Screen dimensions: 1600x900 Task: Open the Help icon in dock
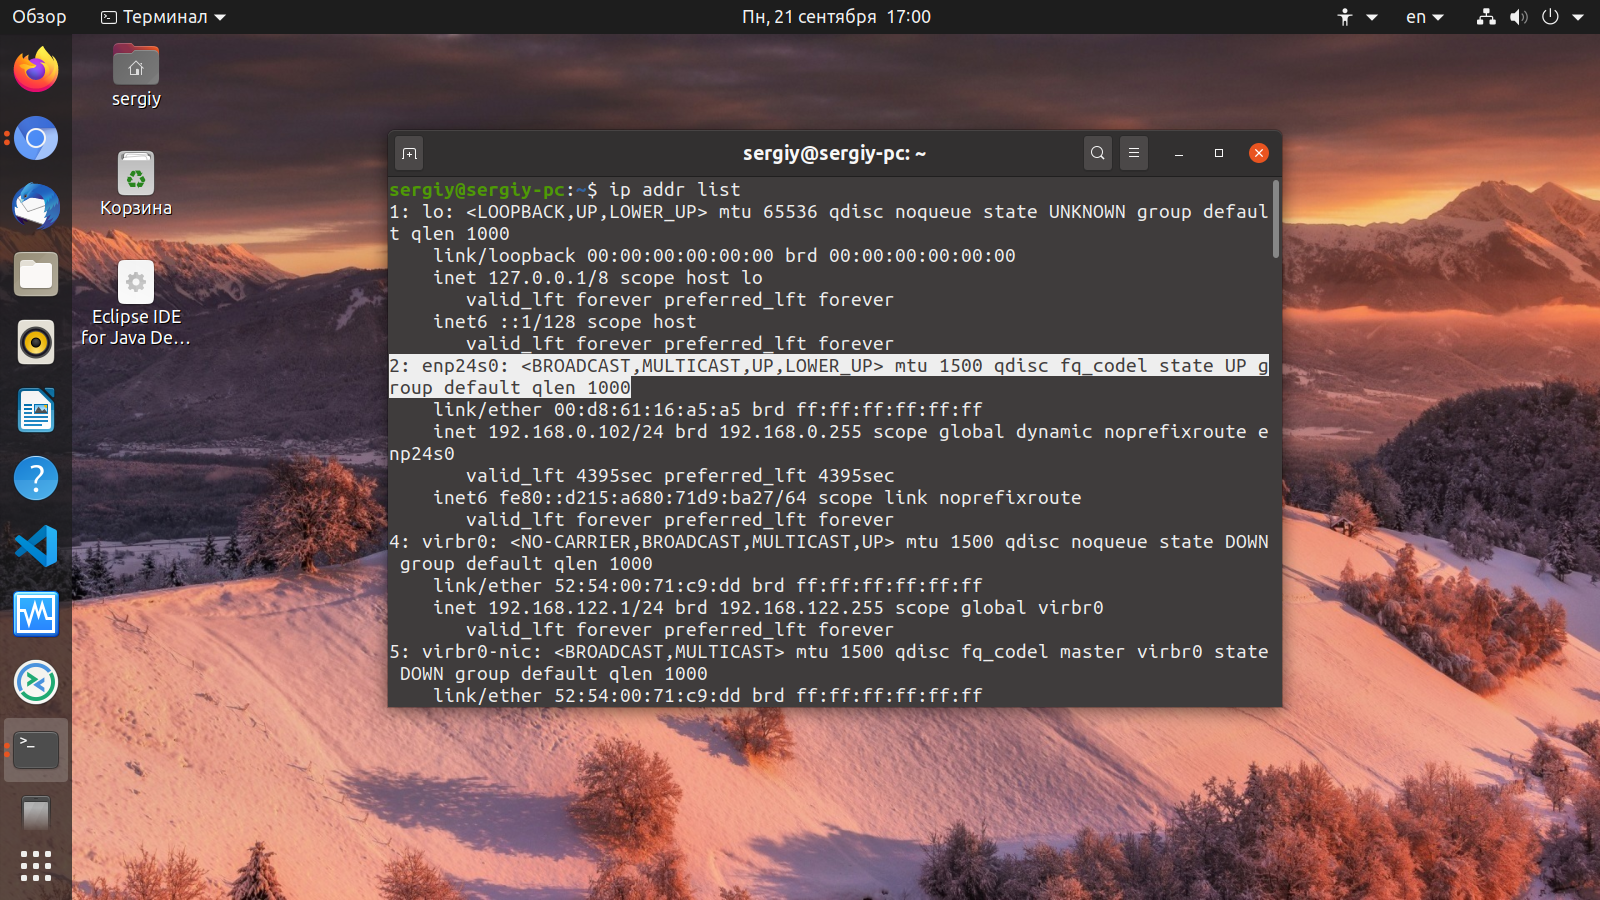(x=36, y=478)
